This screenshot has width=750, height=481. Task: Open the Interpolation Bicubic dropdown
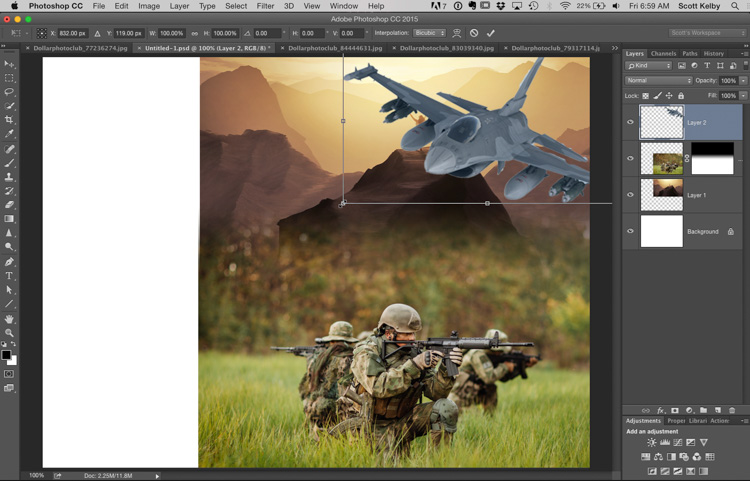tap(430, 33)
